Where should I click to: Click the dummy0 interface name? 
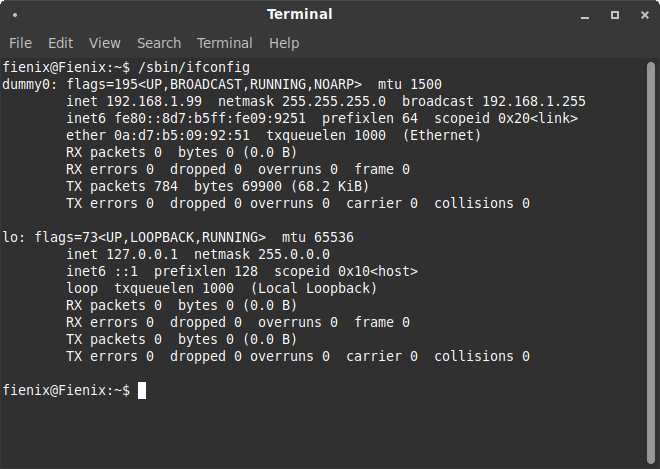(28, 84)
